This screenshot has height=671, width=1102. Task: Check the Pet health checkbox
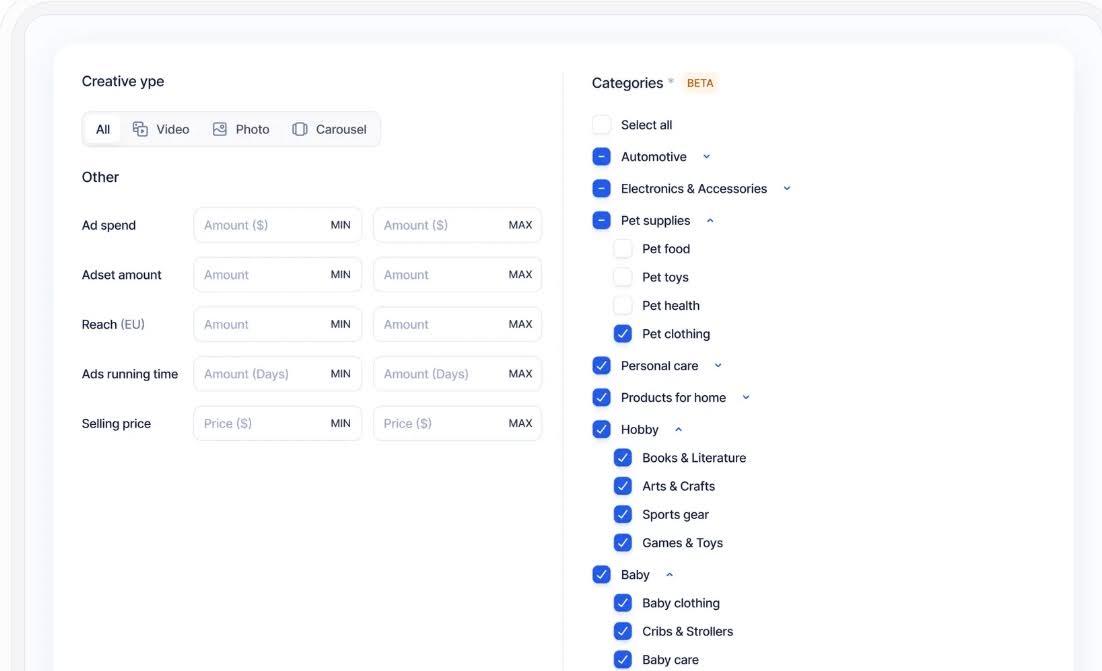pos(622,305)
